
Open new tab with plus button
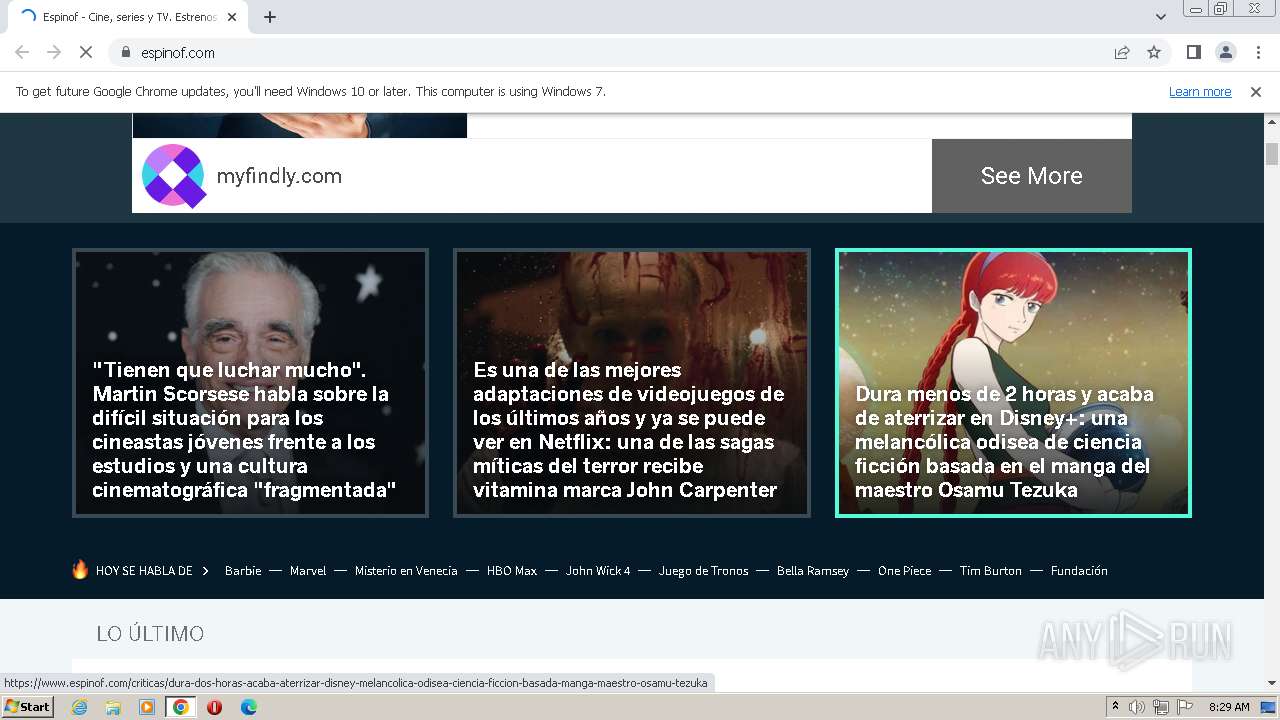270,17
